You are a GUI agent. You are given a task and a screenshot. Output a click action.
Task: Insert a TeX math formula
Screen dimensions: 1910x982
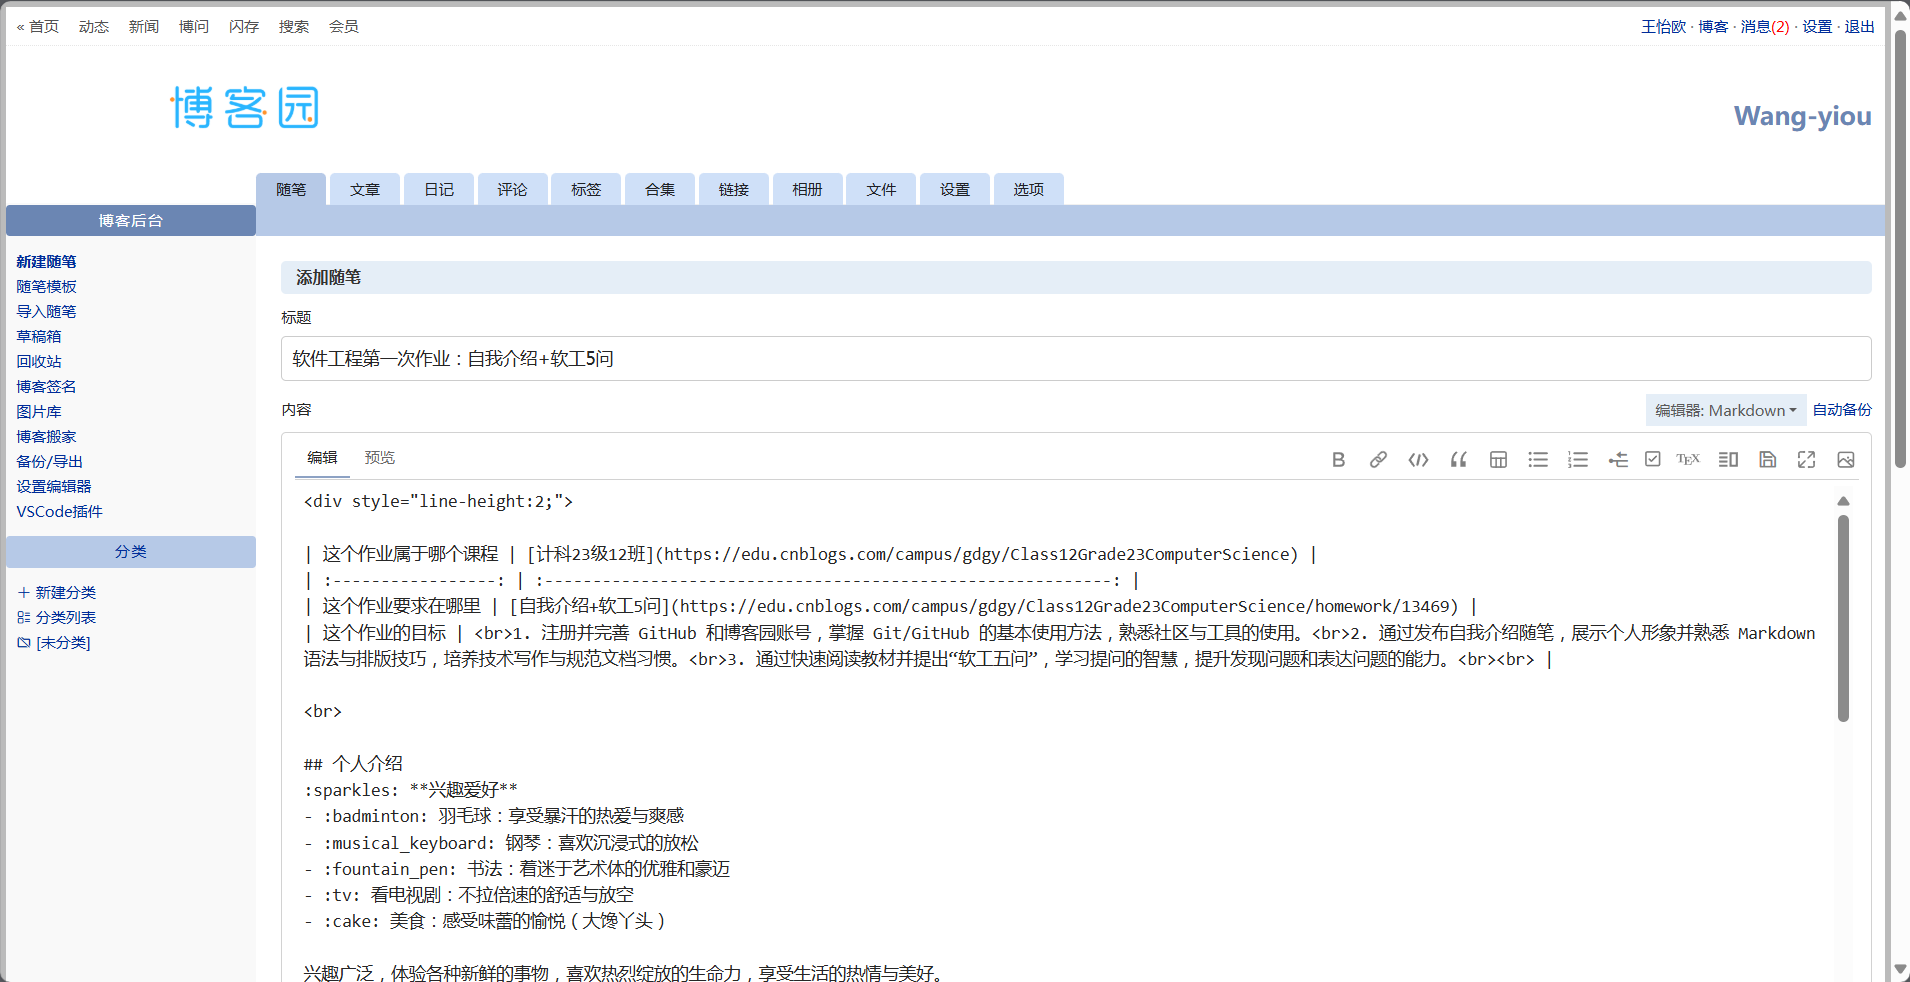pyautogui.click(x=1688, y=459)
